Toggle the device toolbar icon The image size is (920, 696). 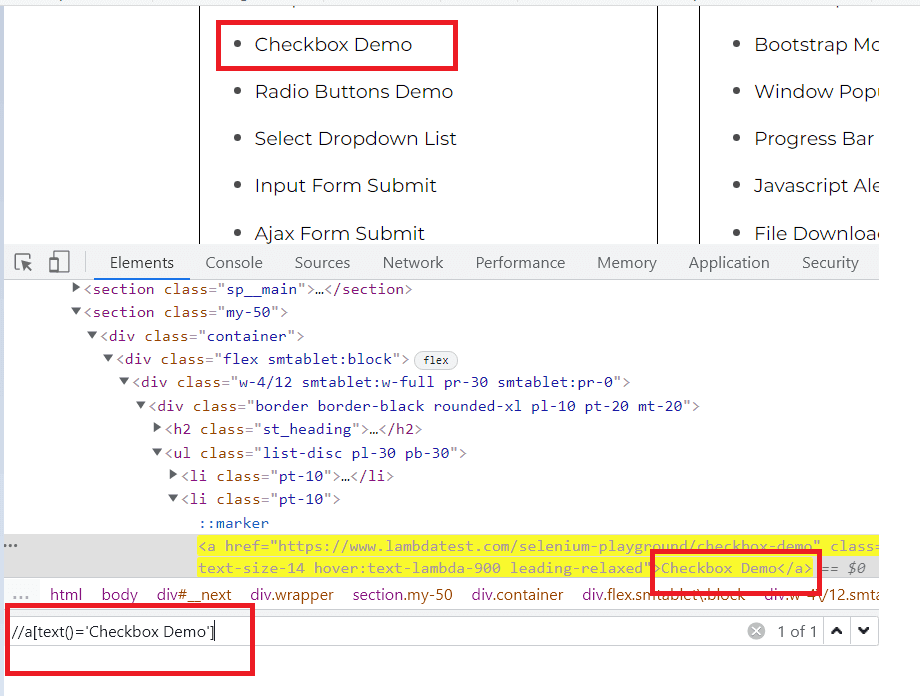coord(58,262)
